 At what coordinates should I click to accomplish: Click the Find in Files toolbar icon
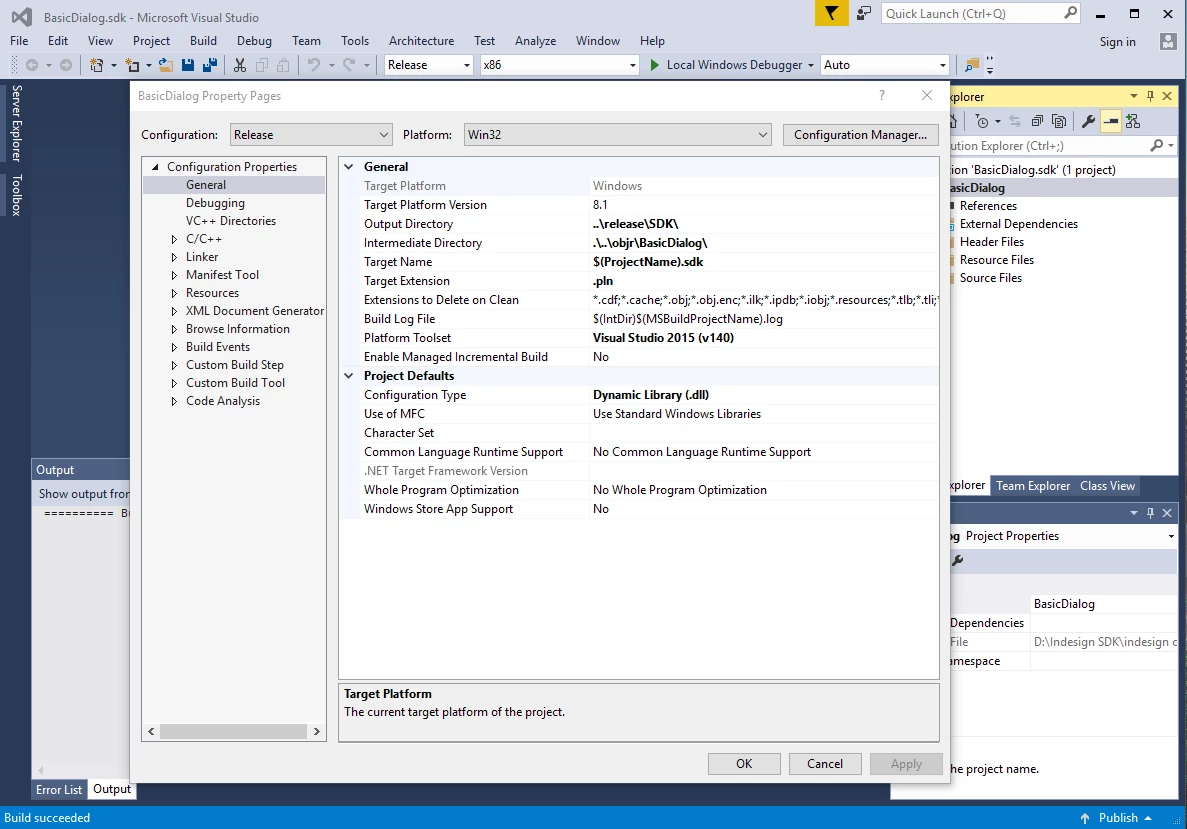972,65
